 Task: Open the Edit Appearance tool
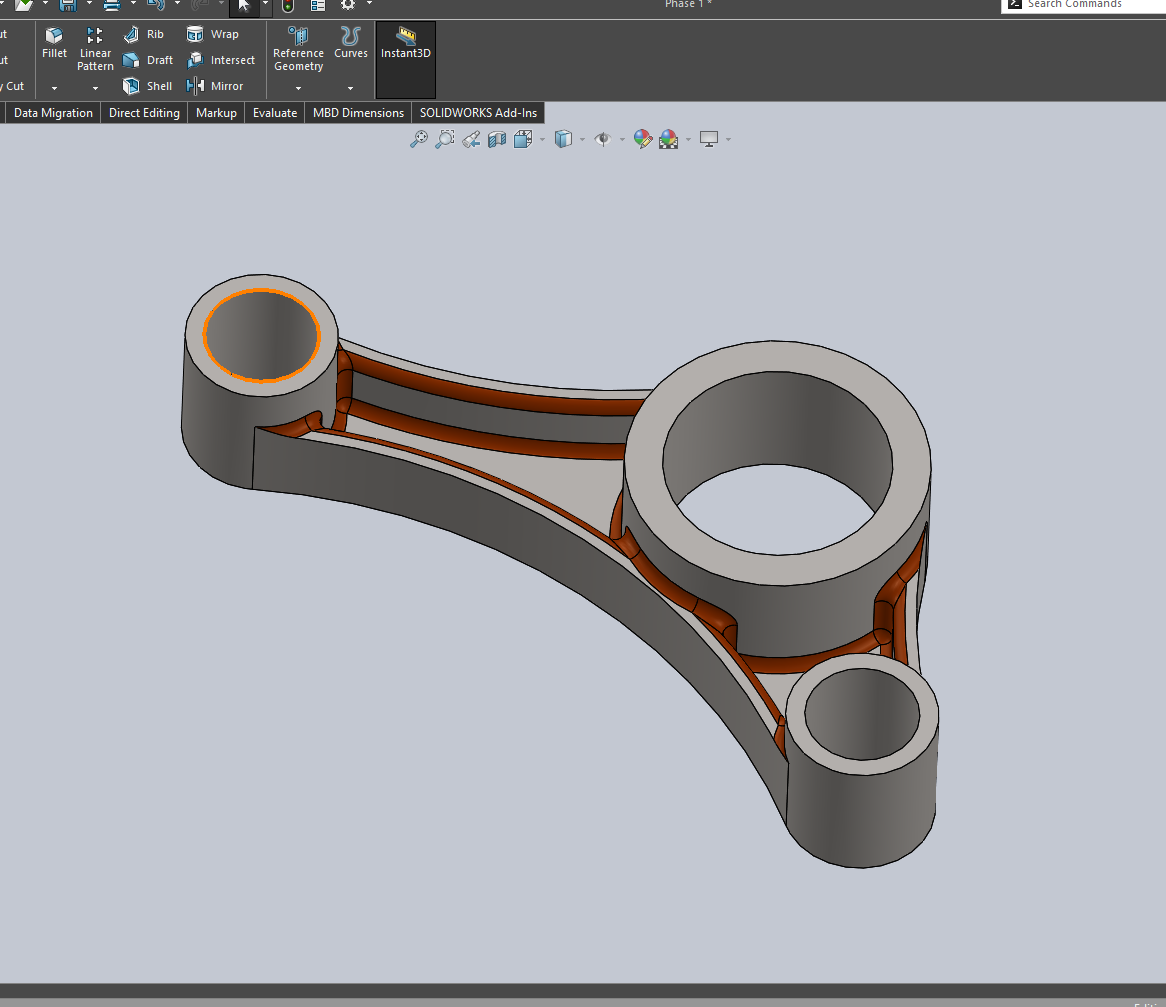pyautogui.click(x=643, y=139)
